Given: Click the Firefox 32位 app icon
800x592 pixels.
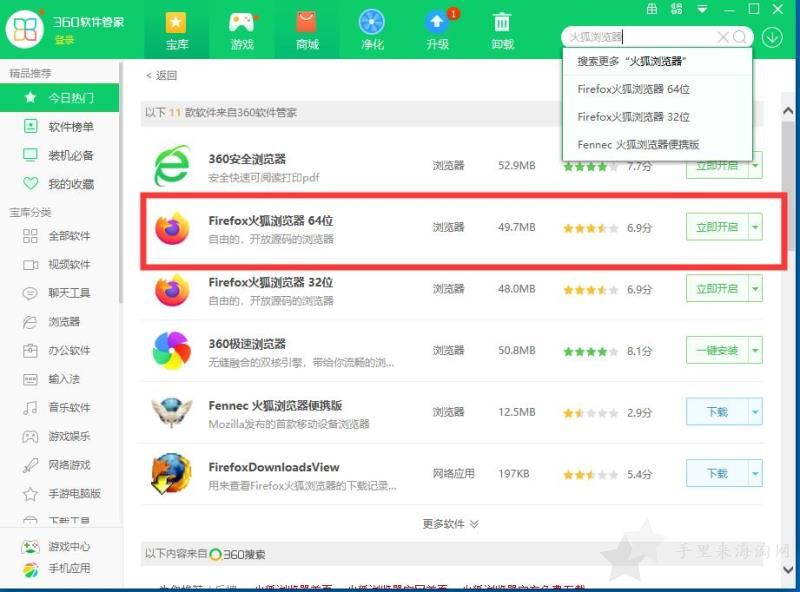Looking at the screenshot, I should tap(172, 289).
